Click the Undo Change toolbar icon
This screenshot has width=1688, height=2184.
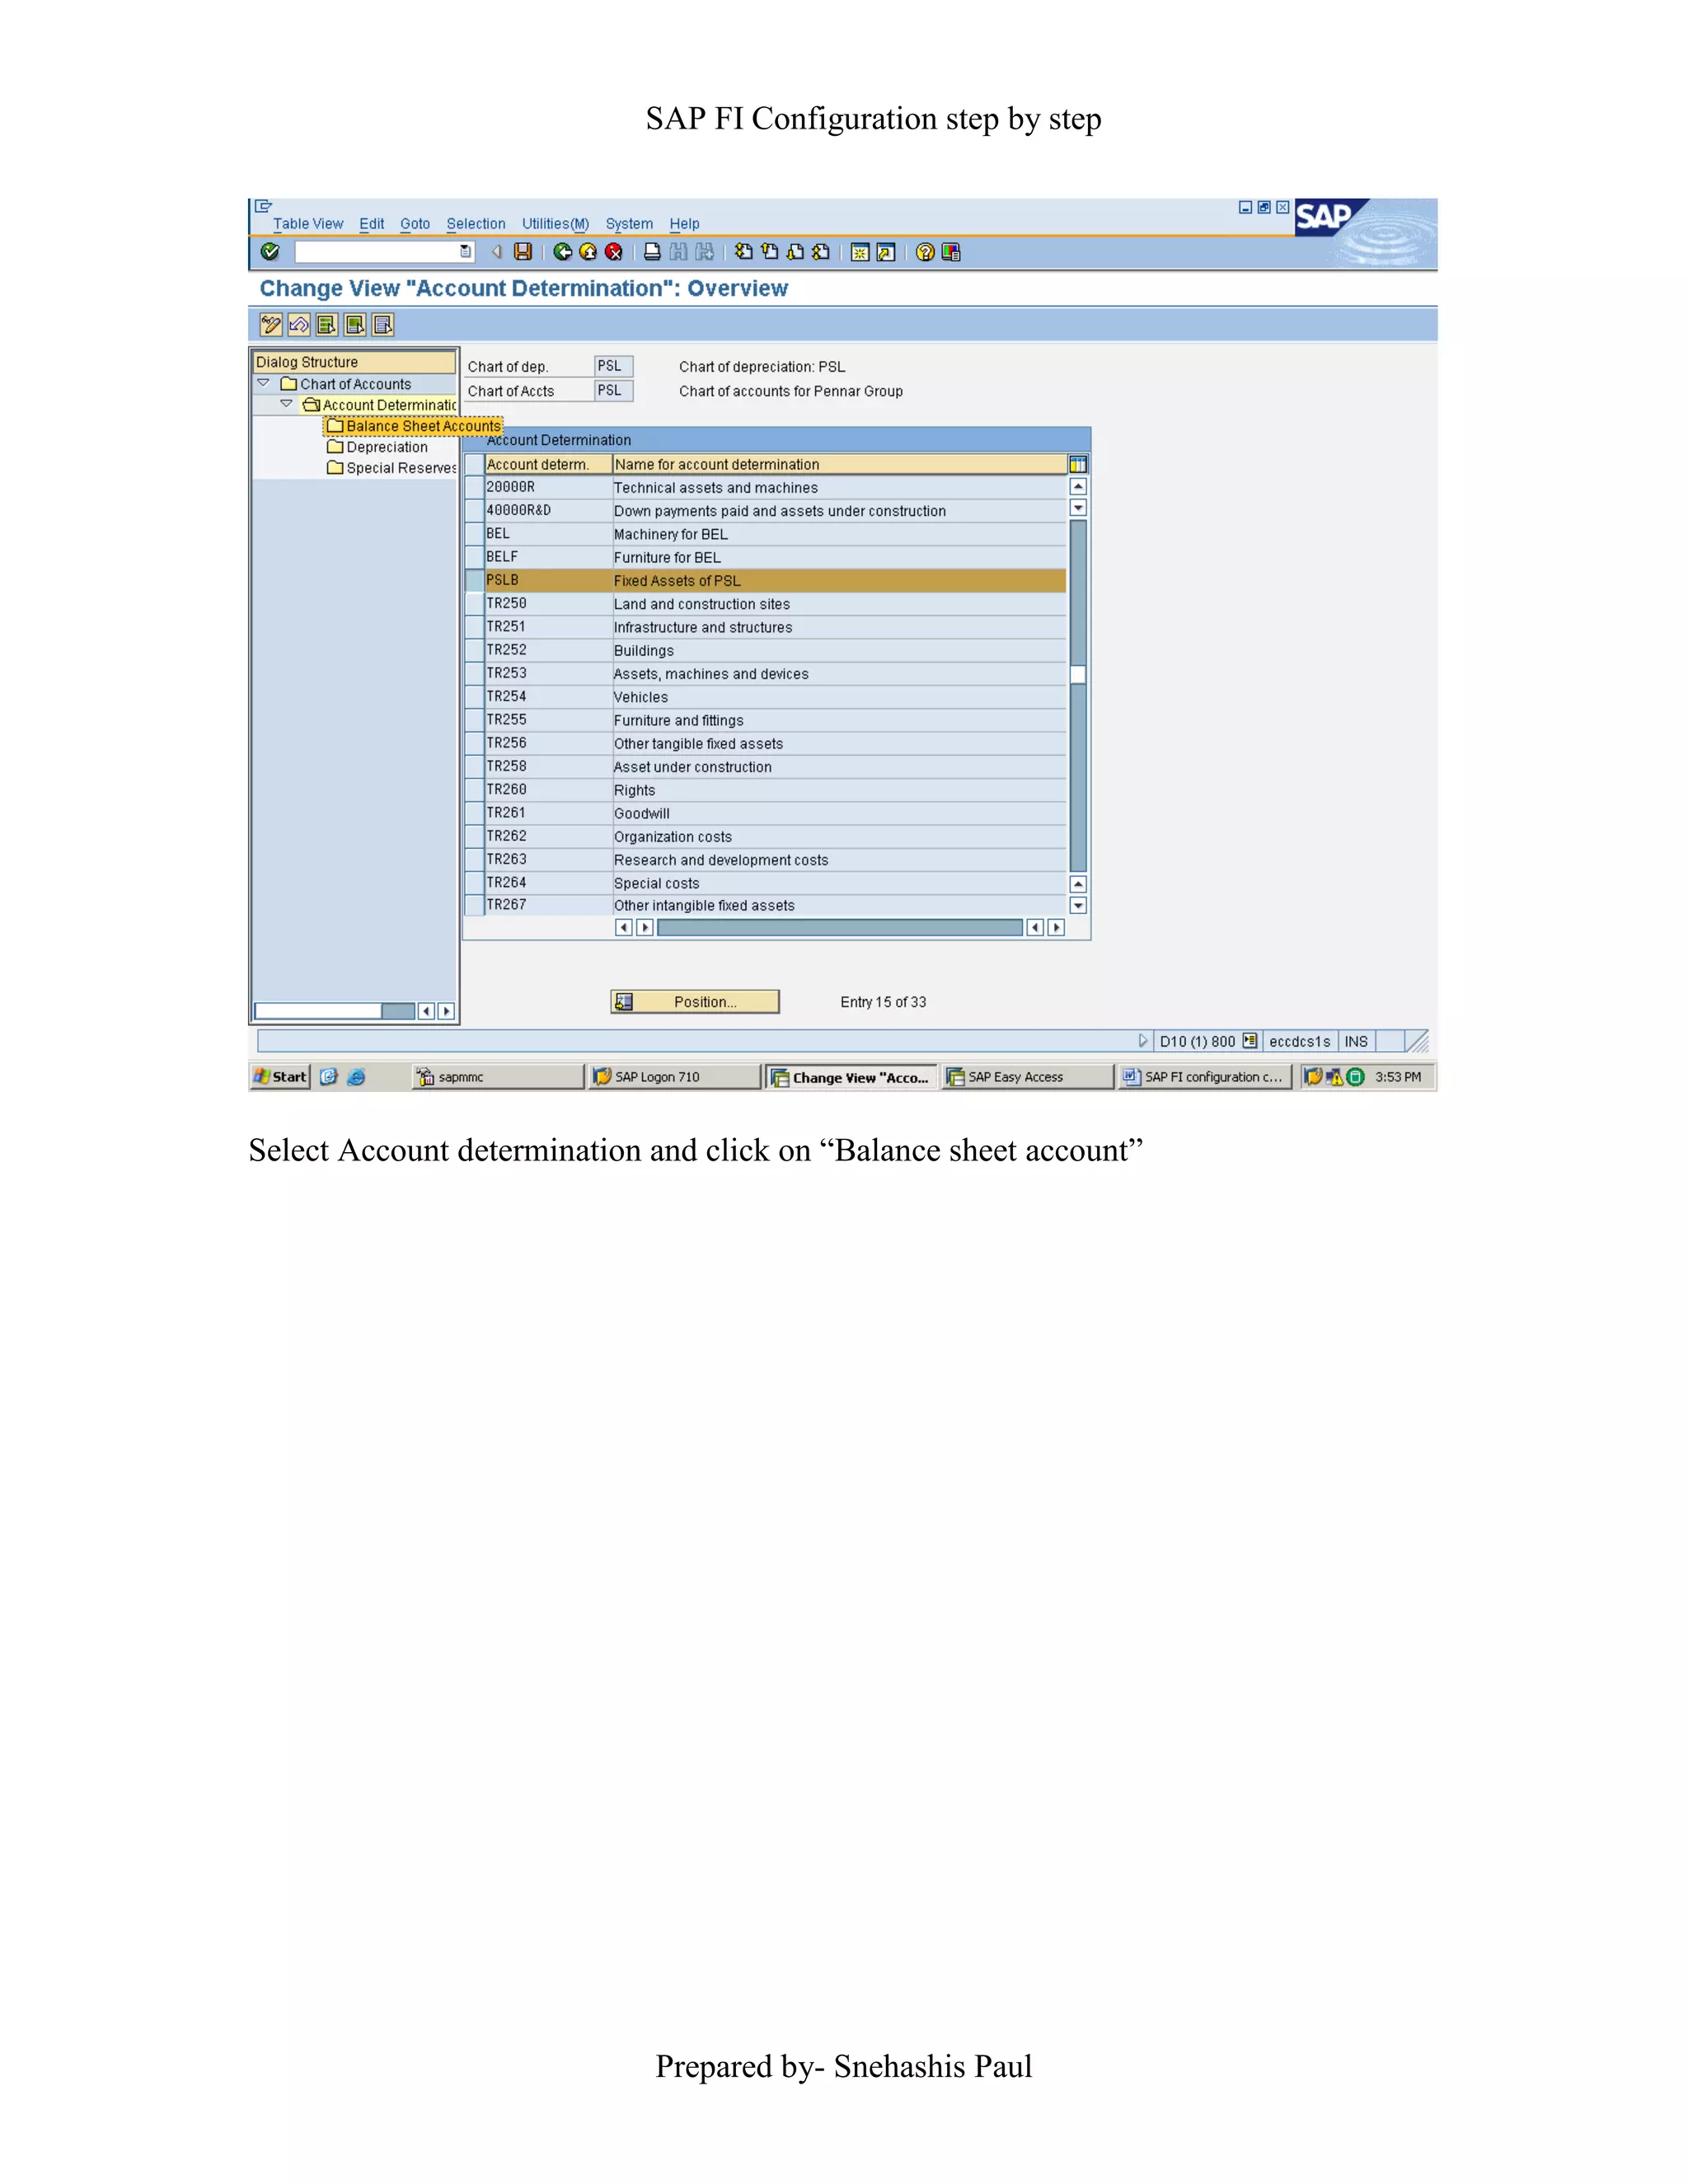pos(299,324)
